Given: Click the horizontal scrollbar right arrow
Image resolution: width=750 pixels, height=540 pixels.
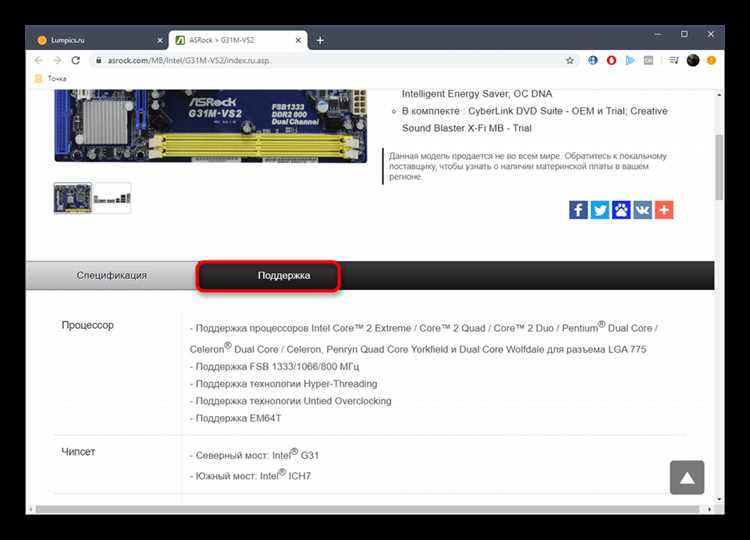Looking at the screenshot, I should [709, 509].
